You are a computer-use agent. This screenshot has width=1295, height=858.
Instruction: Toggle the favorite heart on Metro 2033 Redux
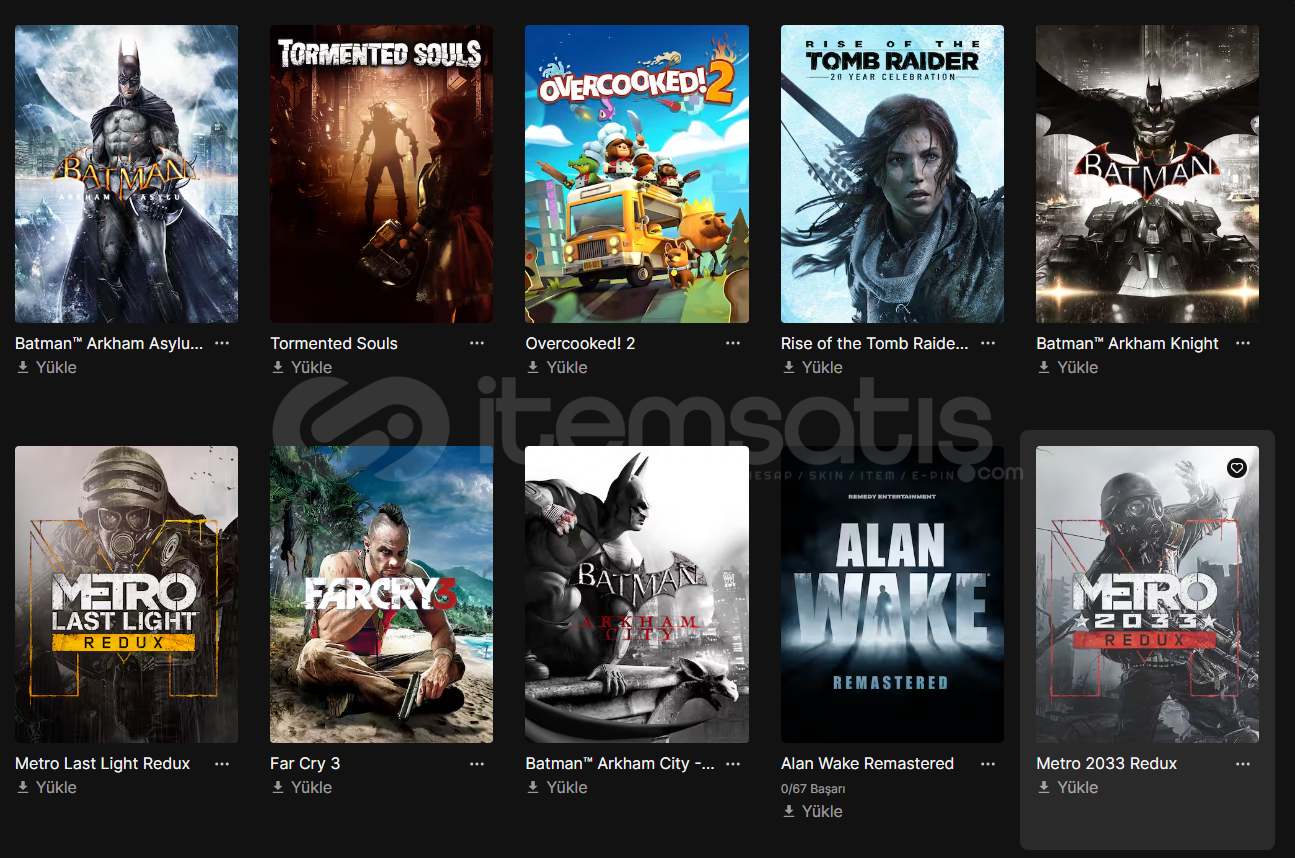tap(1237, 468)
